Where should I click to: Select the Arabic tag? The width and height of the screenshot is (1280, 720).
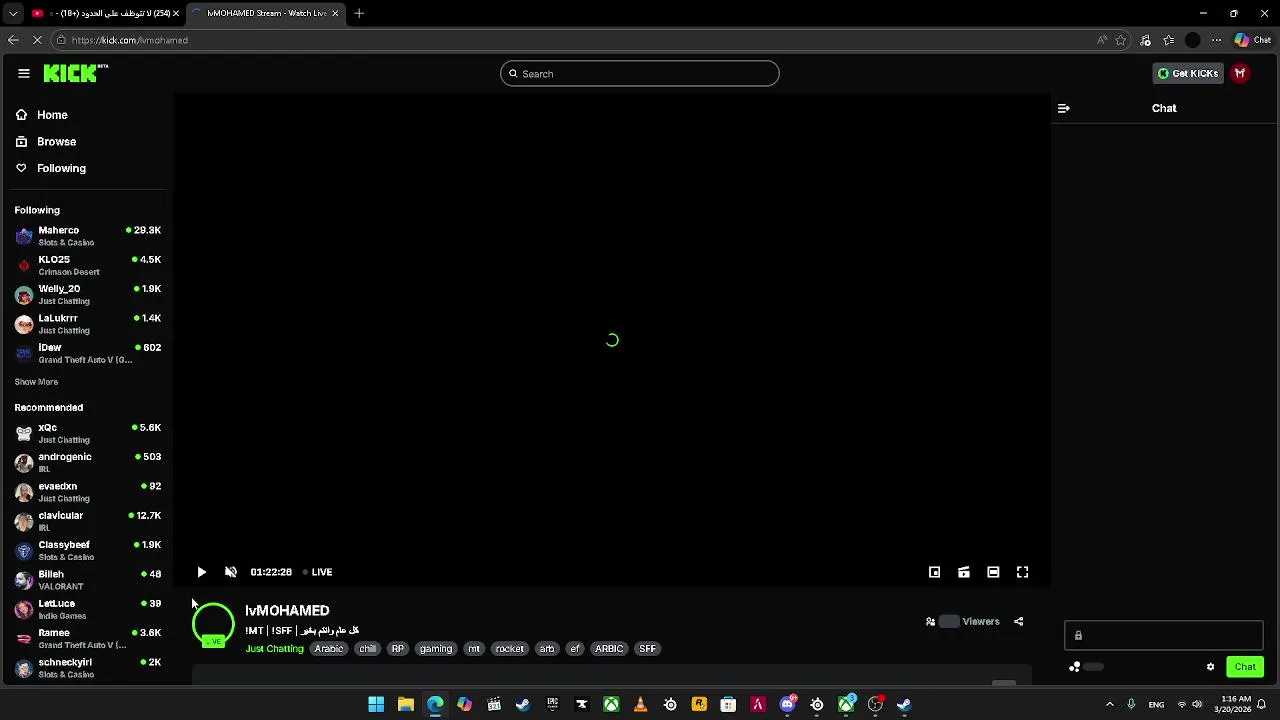click(x=329, y=649)
